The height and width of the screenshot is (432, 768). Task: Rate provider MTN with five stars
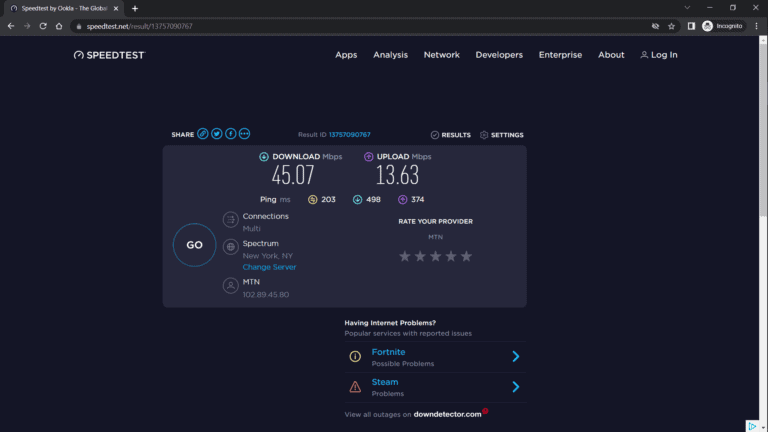pyautogui.click(x=466, y=256)
